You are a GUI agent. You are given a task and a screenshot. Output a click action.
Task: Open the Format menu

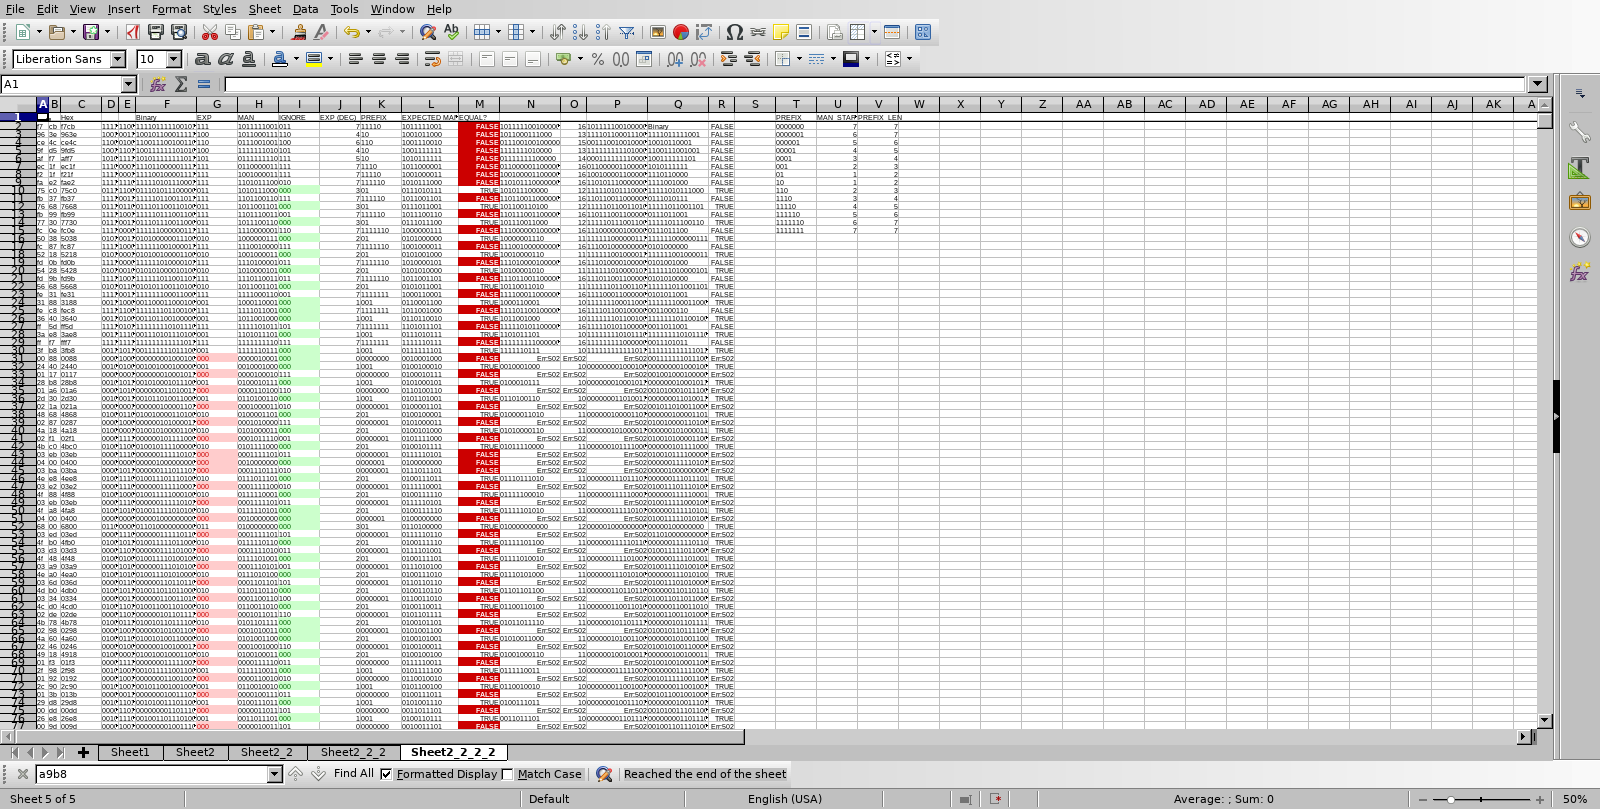[171, 9]
